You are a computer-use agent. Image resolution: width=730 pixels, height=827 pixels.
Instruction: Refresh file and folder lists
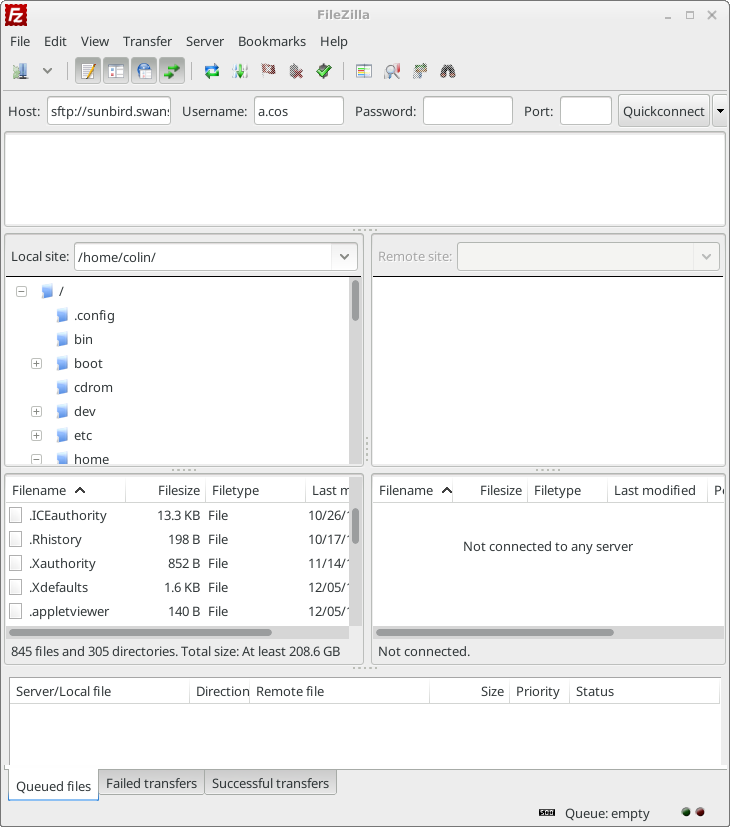[212, 71]
